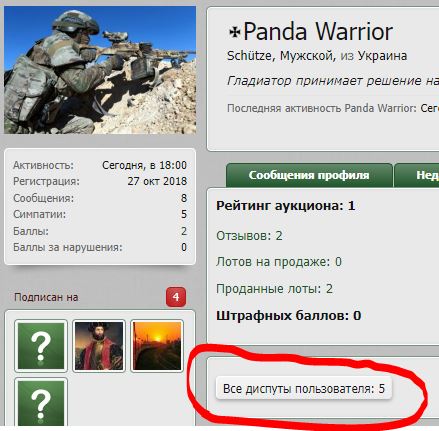The height and width of the screenshot is (431, 439).
Task: Open Лотов на продаже link
Action: (x=279, y=262)
